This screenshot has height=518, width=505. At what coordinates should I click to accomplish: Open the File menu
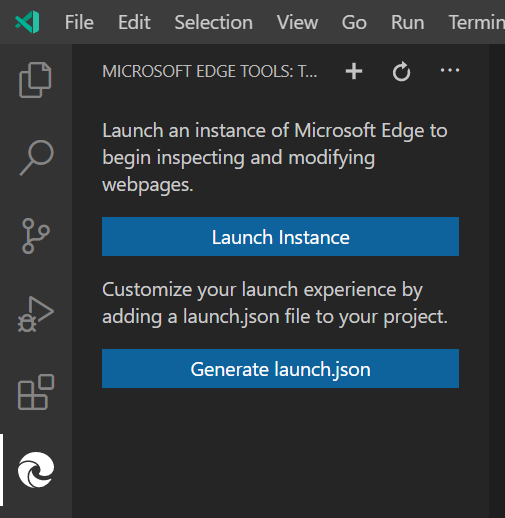[x=79, y=22]
